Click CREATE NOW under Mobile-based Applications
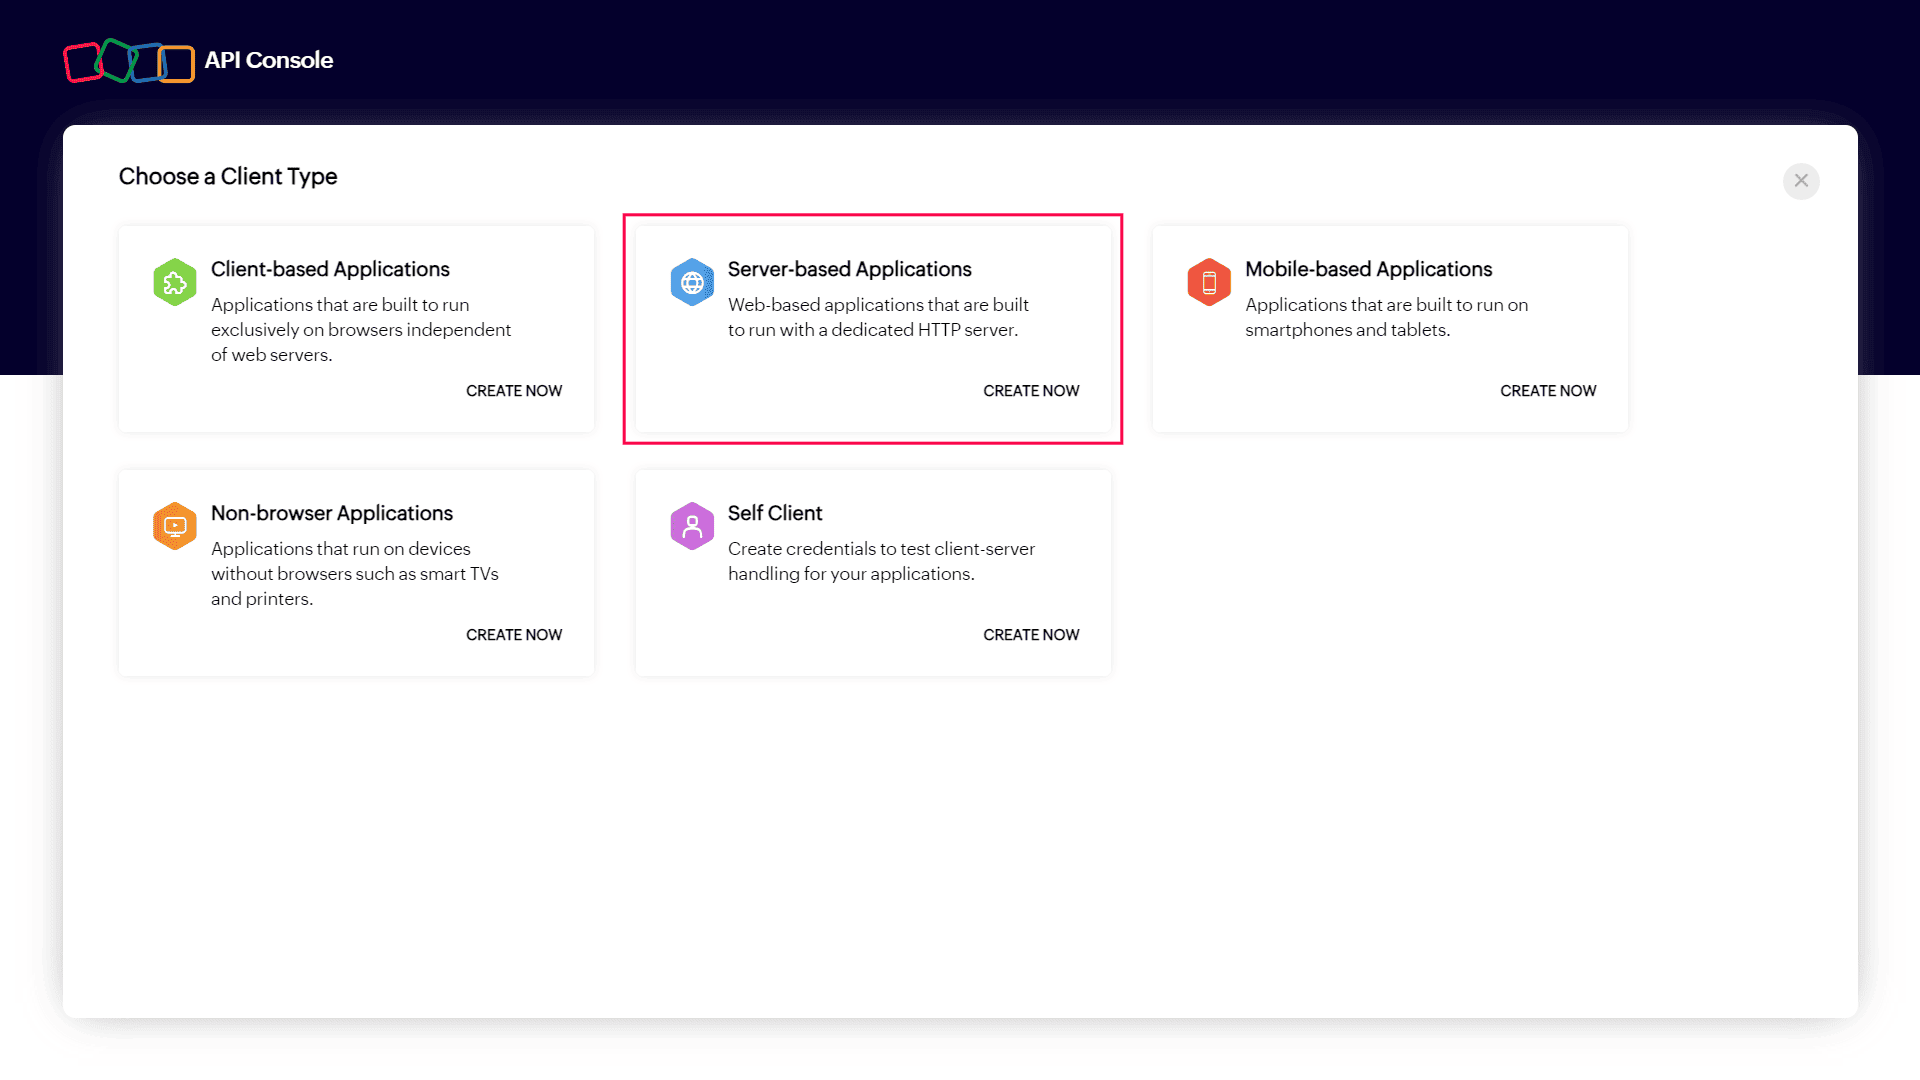This screenshot has width=1920, height=1080. point(1548,390)
